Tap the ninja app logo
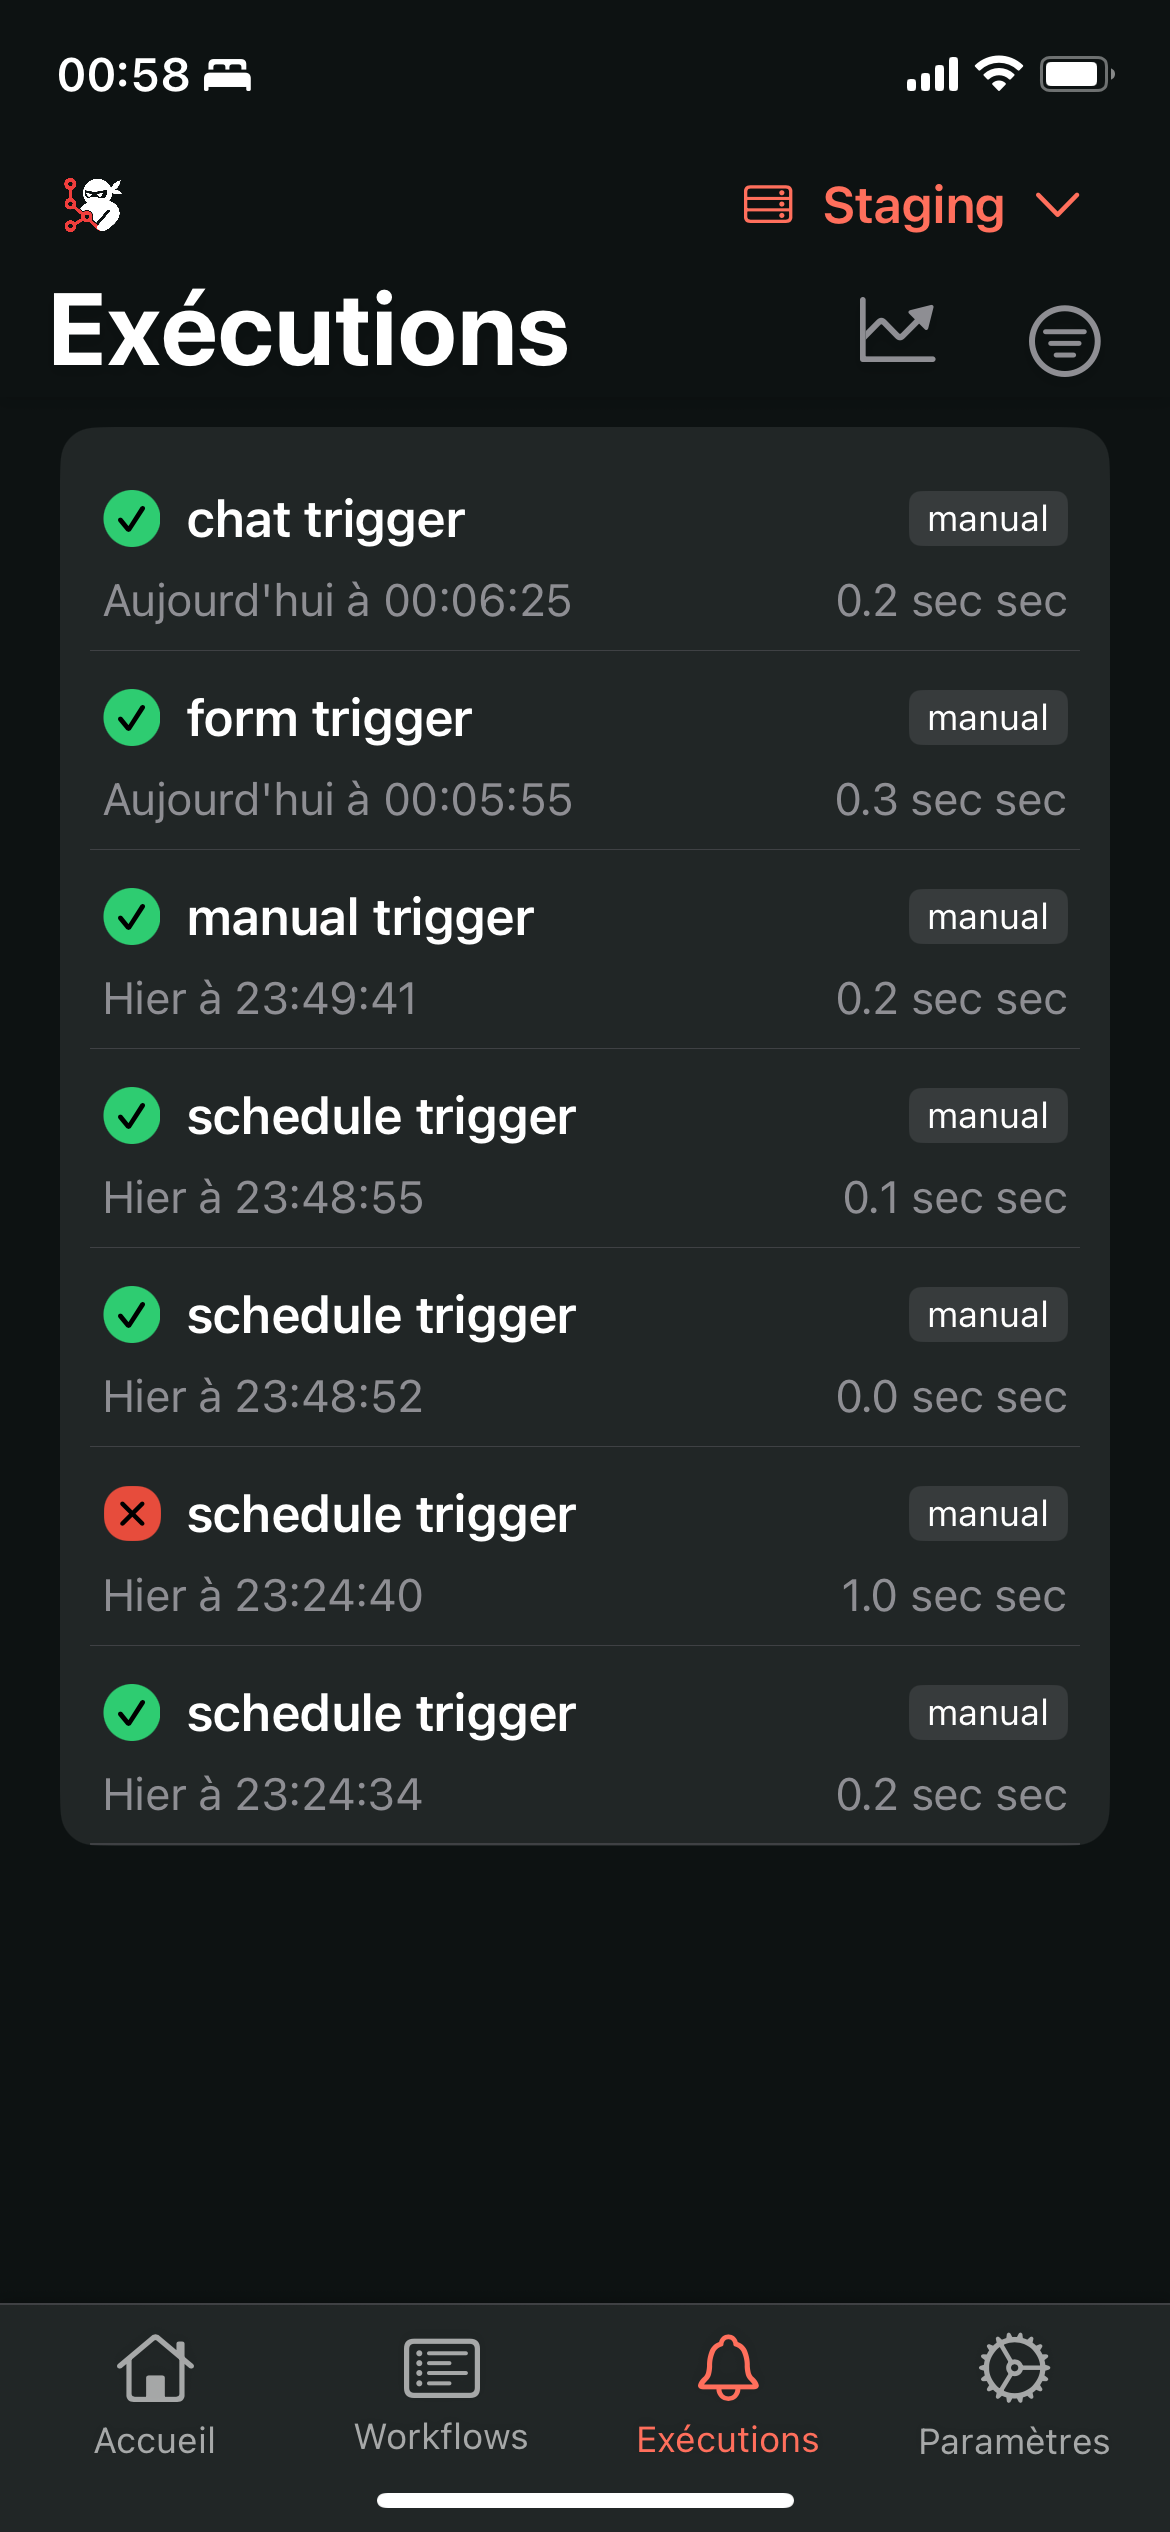The image size is (1170, 2532). [x=93, y=205]
